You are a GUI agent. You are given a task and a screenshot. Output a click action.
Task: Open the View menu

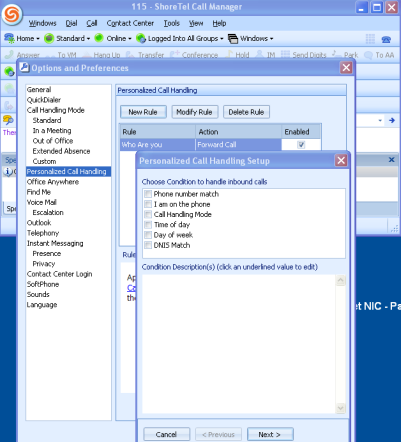click(196, 23)
